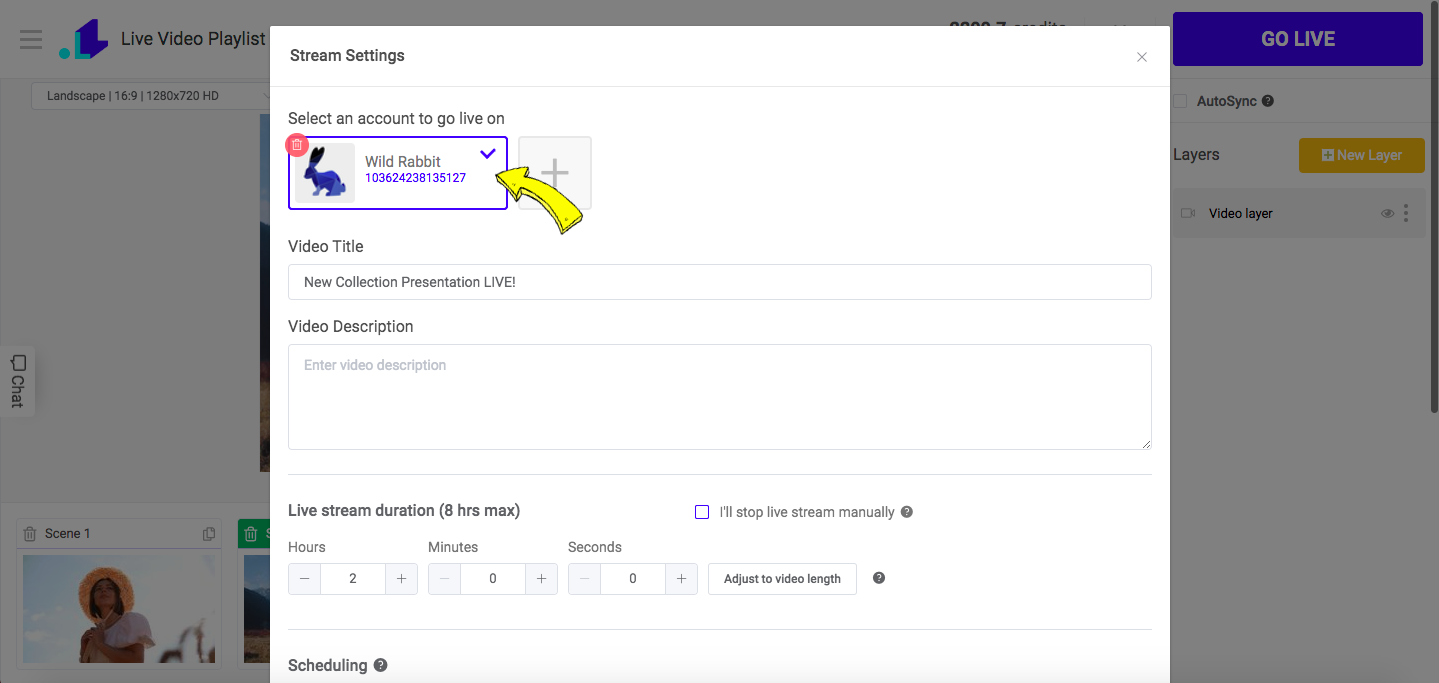The width and height of the screenshot is (1439, 683).
Task: Open the Chat side tab
Action: pos(17,381)
